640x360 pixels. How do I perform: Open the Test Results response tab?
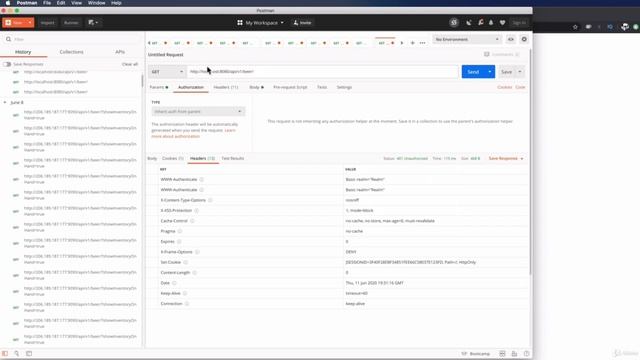[233, 158]
